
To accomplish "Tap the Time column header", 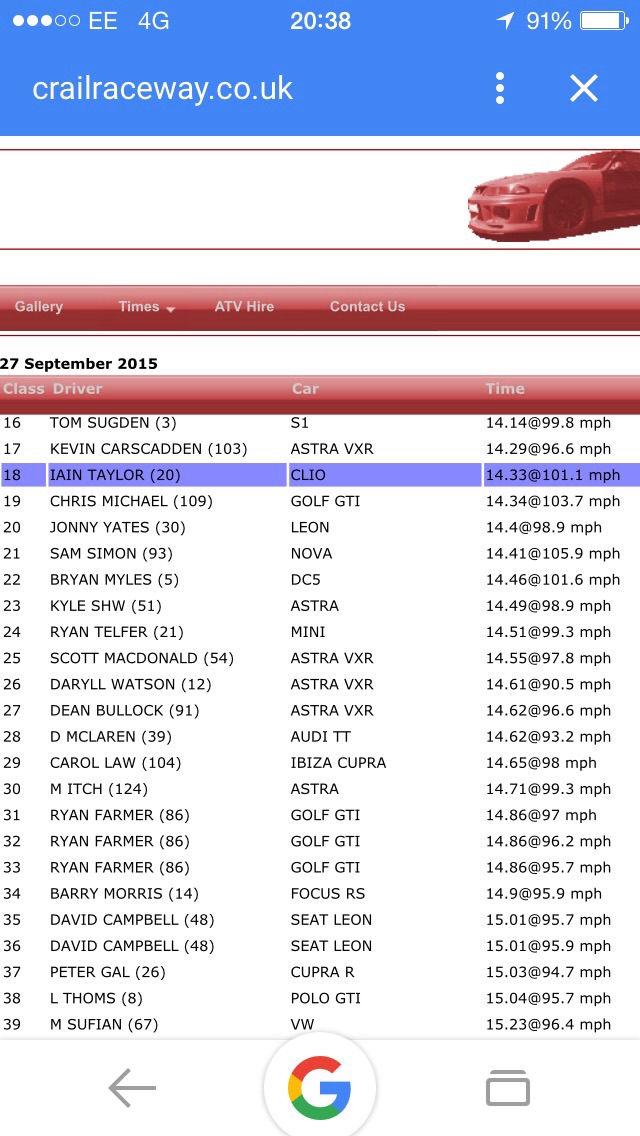I will [505, 389].
